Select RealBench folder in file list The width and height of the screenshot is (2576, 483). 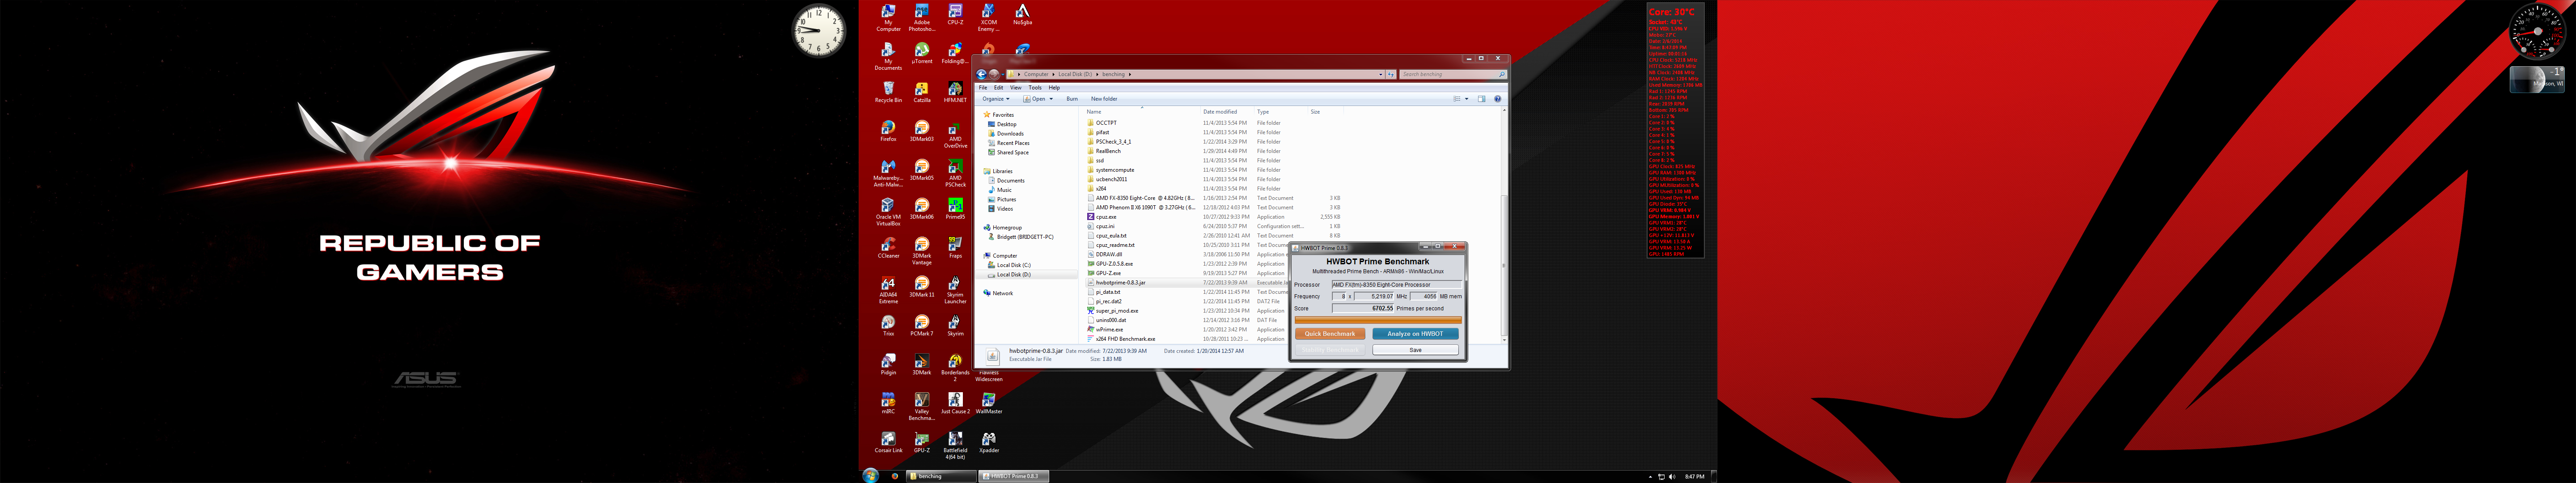(x=1108, y=151)
